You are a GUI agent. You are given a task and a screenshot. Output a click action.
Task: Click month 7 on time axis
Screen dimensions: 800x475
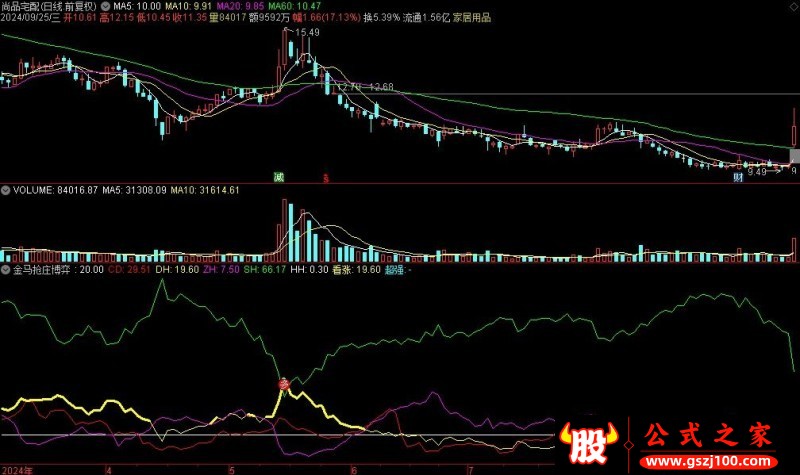[470, 470]
